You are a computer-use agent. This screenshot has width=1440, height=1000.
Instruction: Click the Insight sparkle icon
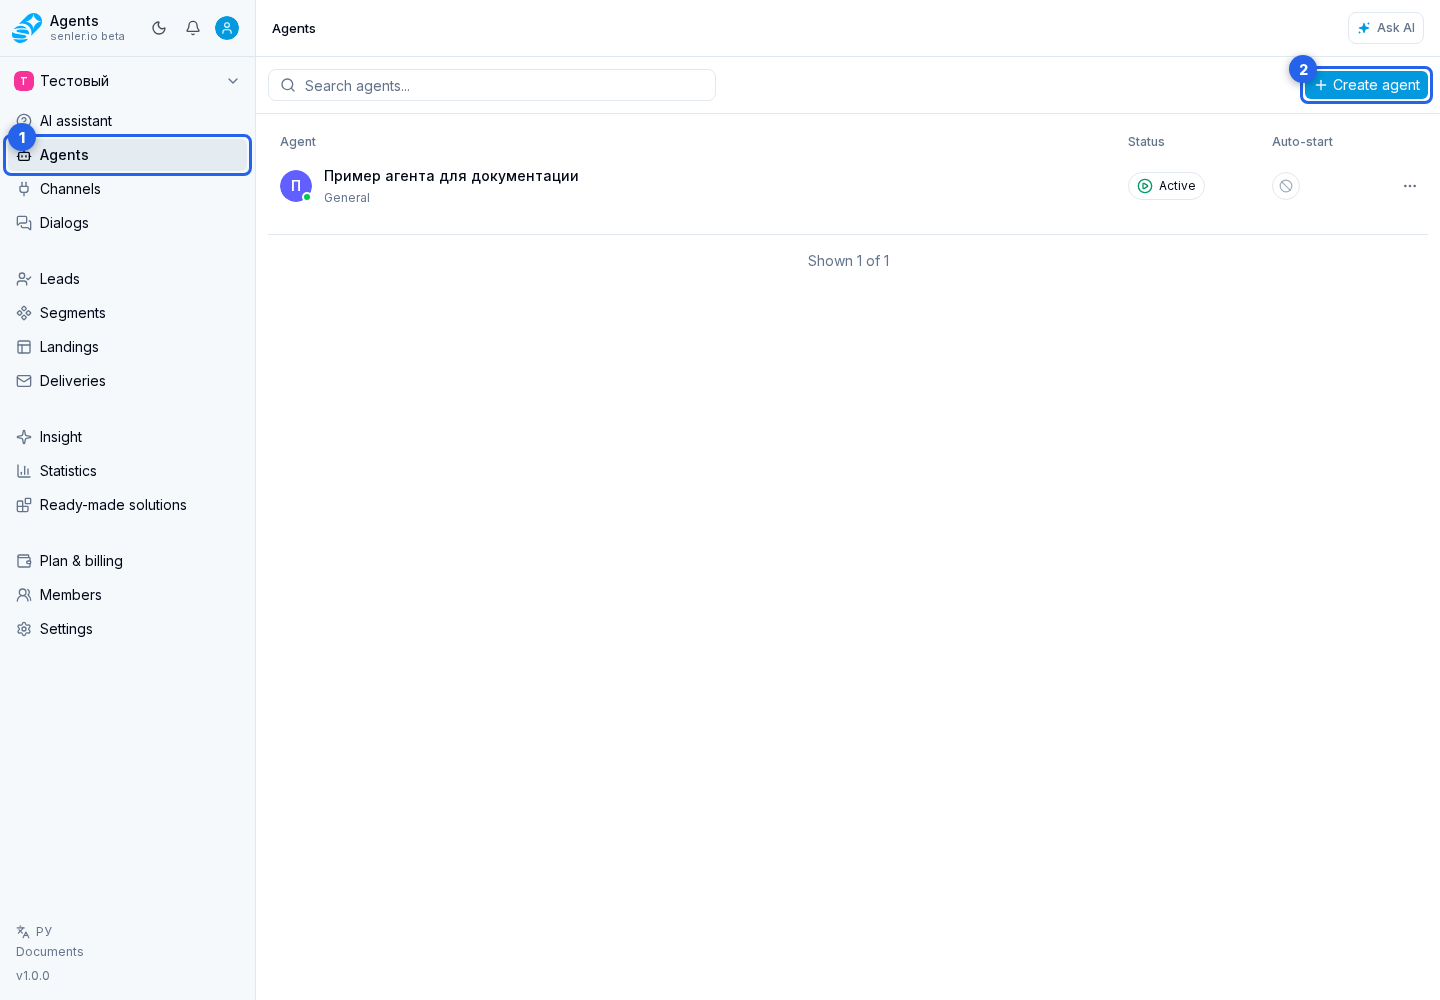[24, 437]
